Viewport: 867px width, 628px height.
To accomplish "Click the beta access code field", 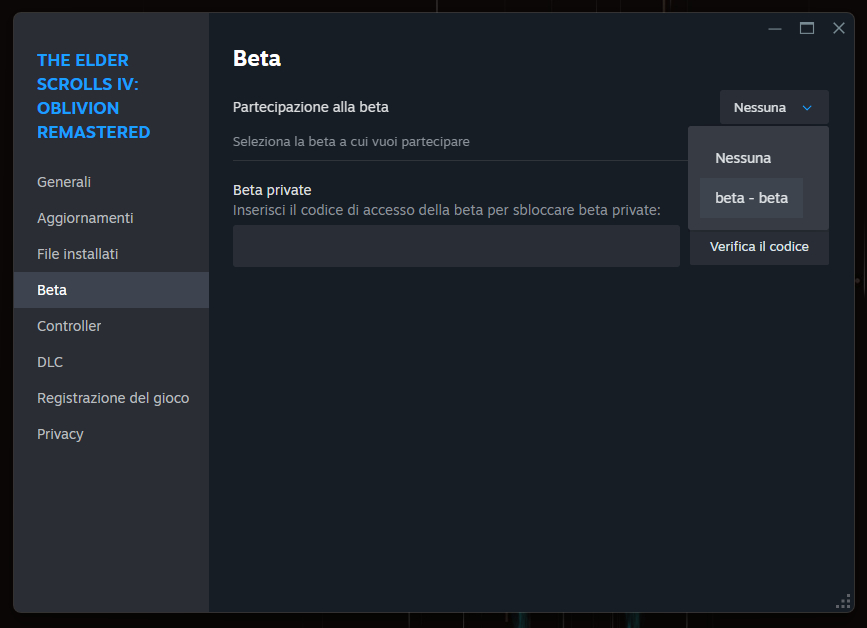I will tap(456, 246).
